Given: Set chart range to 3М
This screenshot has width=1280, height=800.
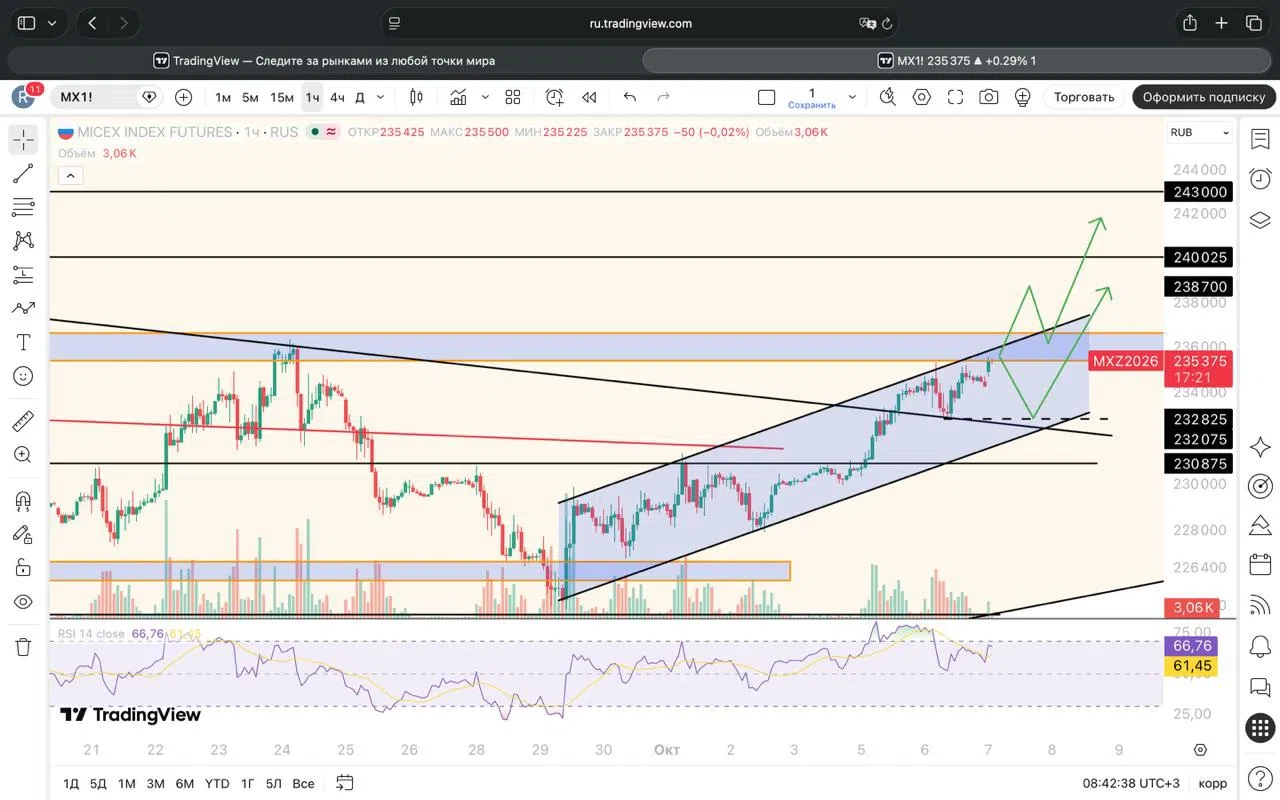Looking at the screenshot, I should click(x=155, y=783).
